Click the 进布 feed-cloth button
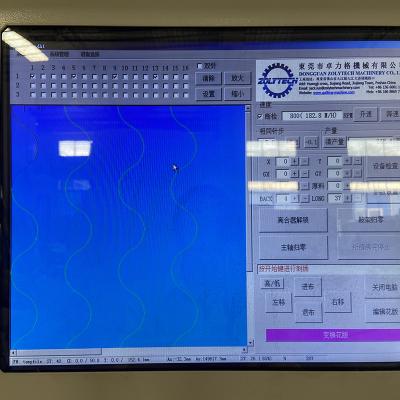400x400 pixels. coord(308,286)
